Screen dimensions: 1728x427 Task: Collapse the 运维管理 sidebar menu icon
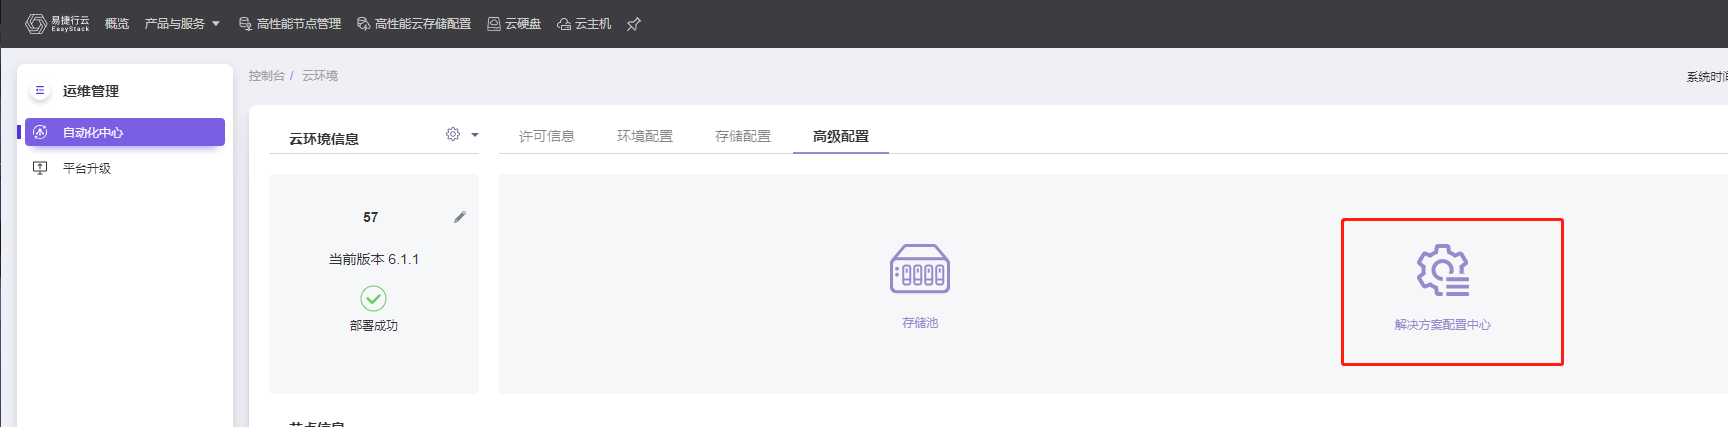[40, 90]
